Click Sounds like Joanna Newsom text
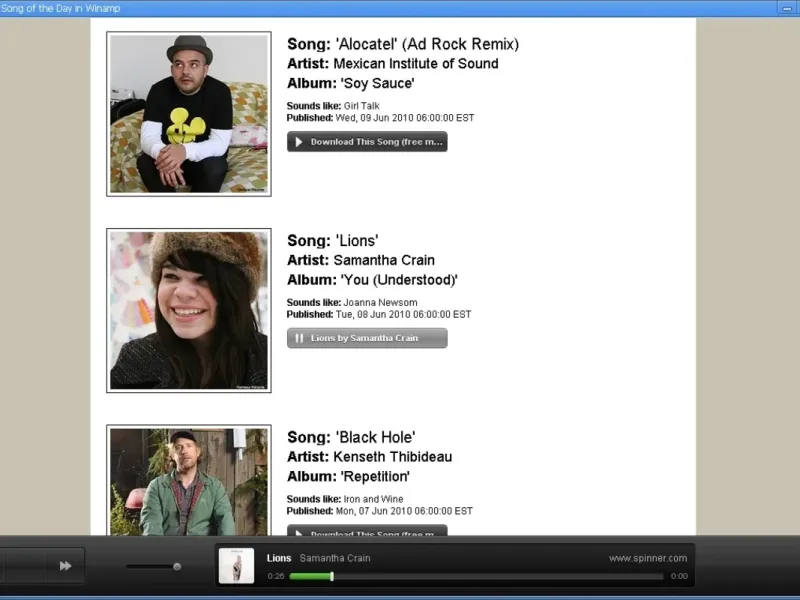The image size is (800, 600). [352, 303]
